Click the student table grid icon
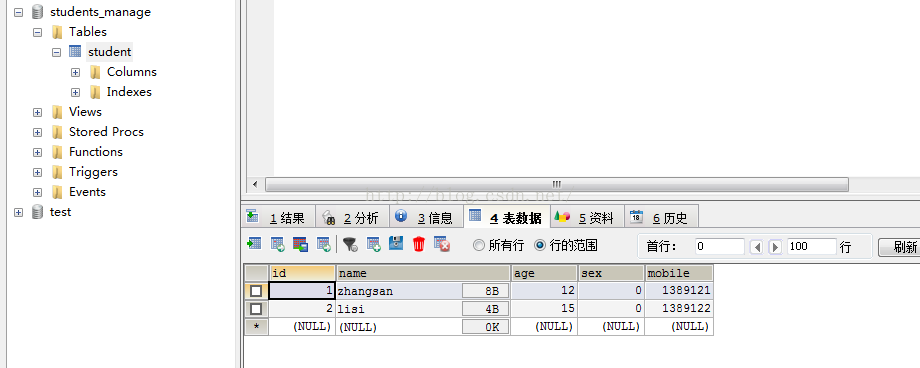Screen dimensions: 920x368 click(x=75, y=51)
